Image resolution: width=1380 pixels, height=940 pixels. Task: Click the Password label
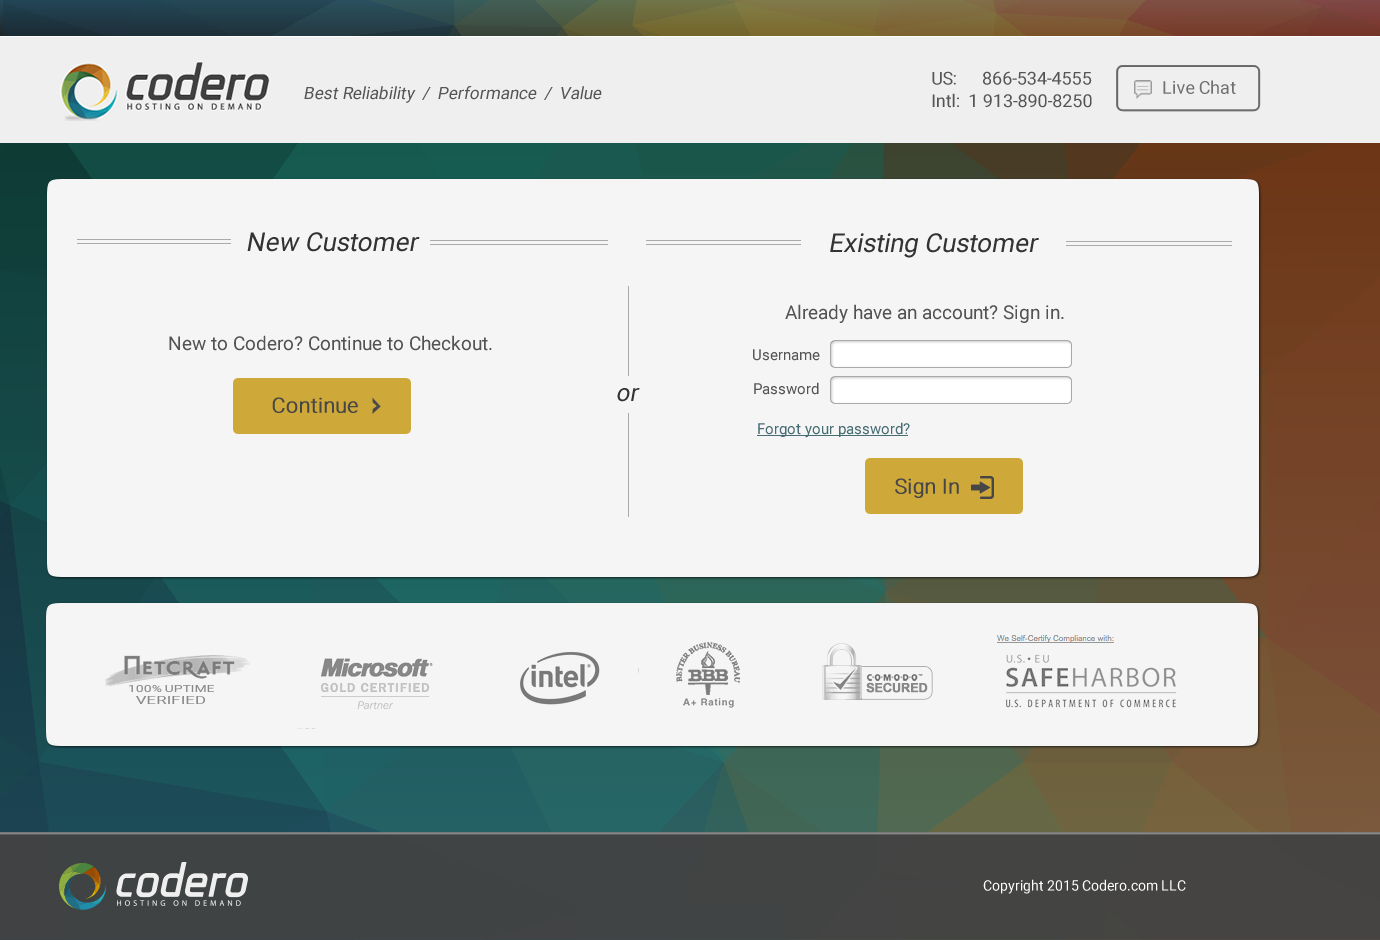coord(786,389)
